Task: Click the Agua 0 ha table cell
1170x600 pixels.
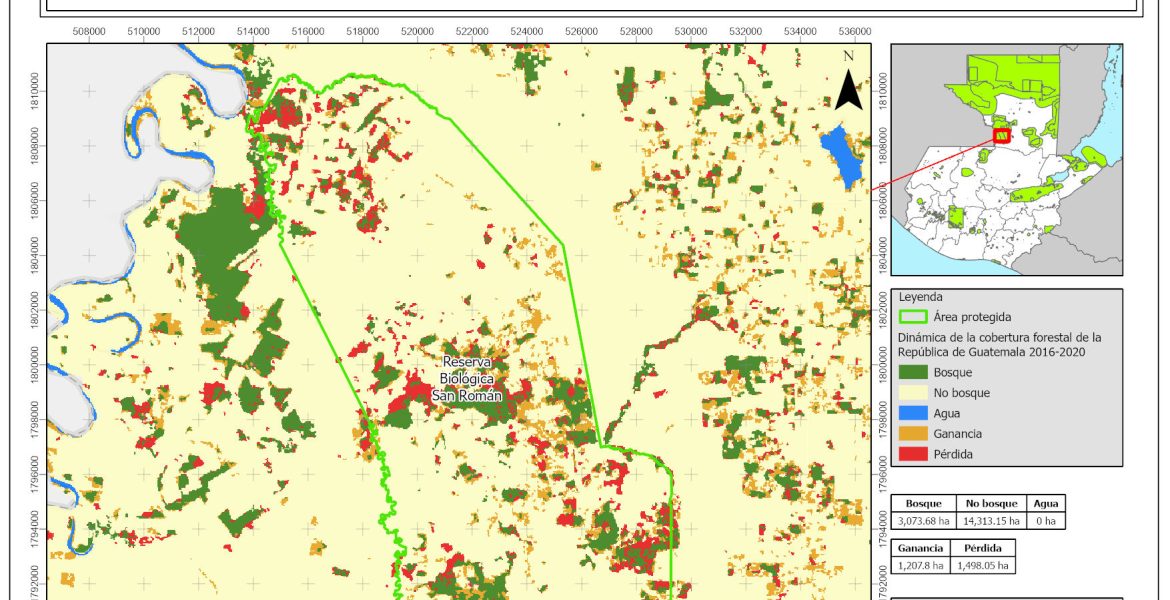Action: tap(1045, 520)
